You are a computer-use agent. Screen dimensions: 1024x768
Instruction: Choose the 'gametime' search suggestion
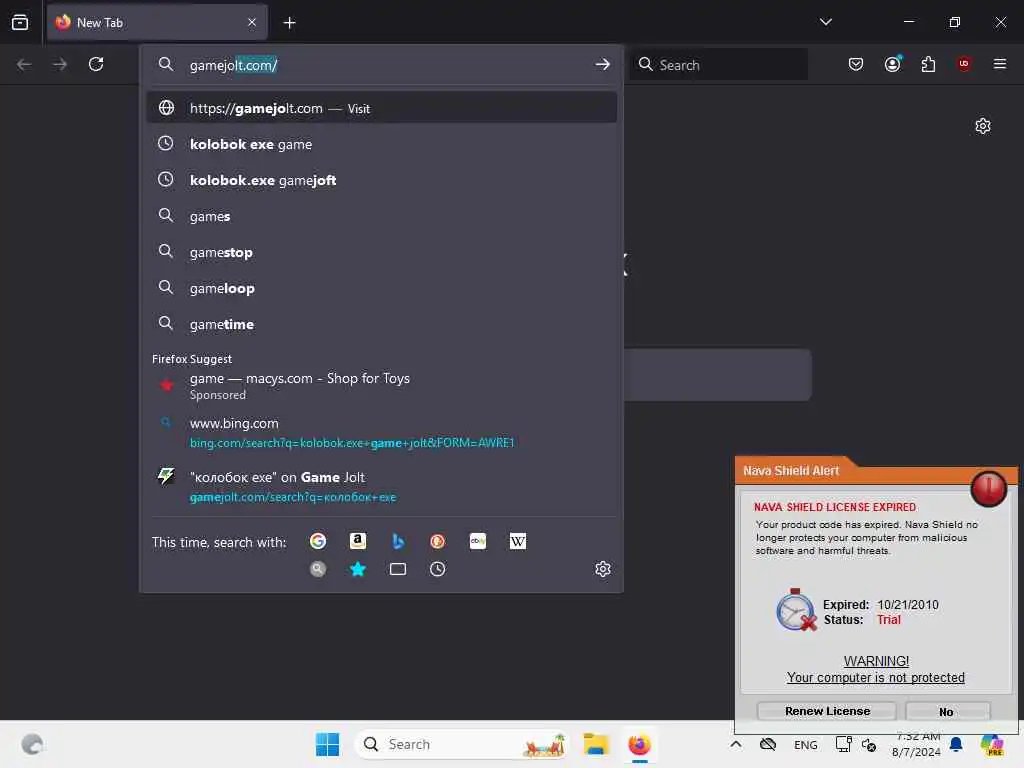(382, 324)
